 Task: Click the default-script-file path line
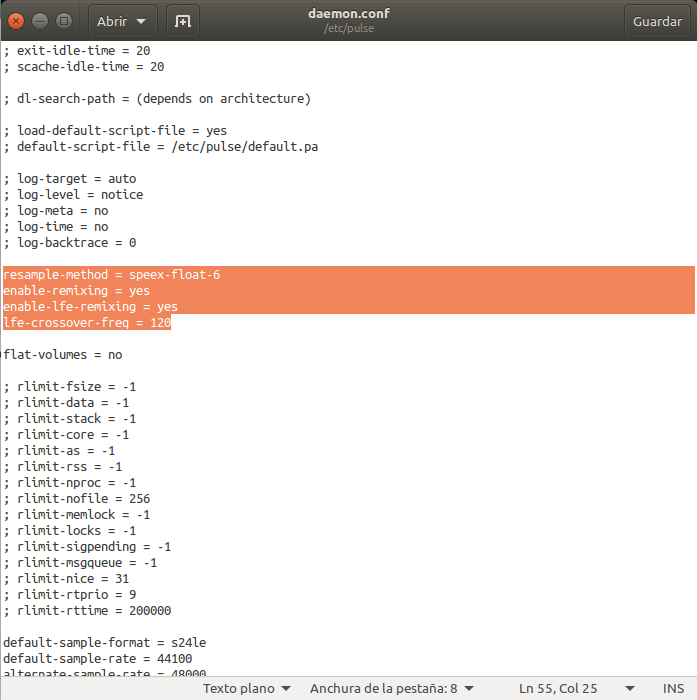click(160, 147)
